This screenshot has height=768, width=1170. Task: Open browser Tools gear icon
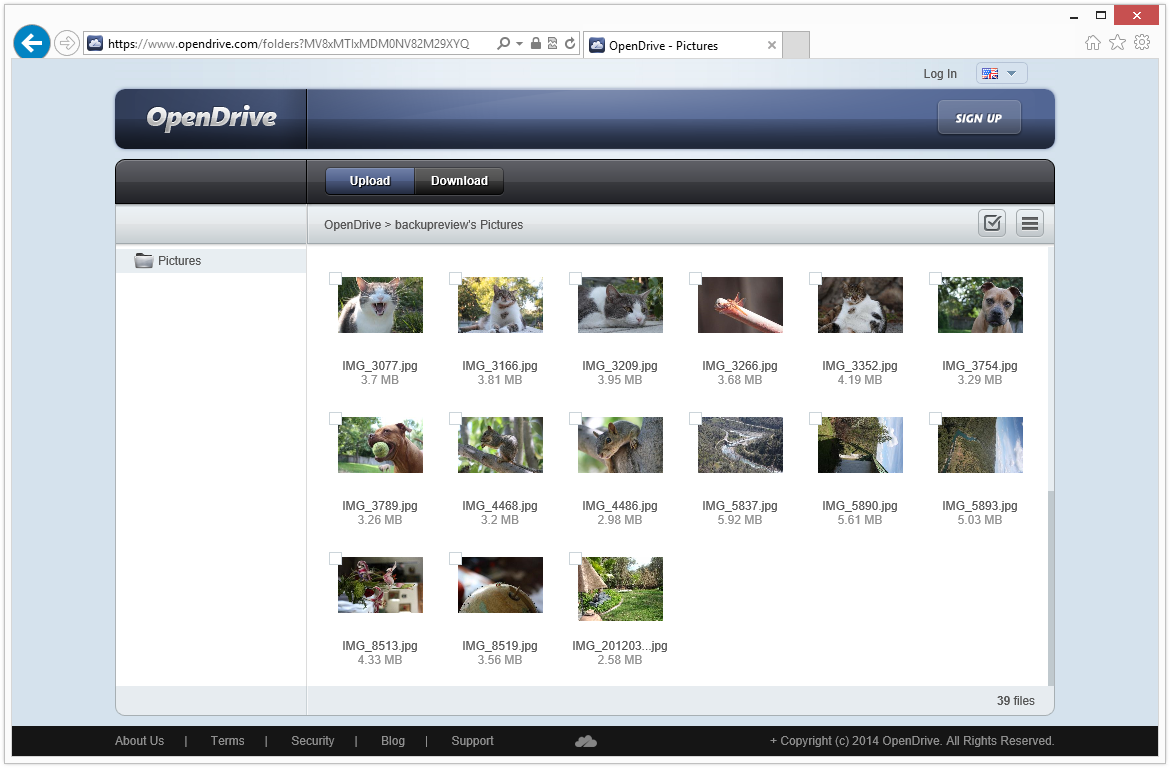click(x=1142, y=43)
